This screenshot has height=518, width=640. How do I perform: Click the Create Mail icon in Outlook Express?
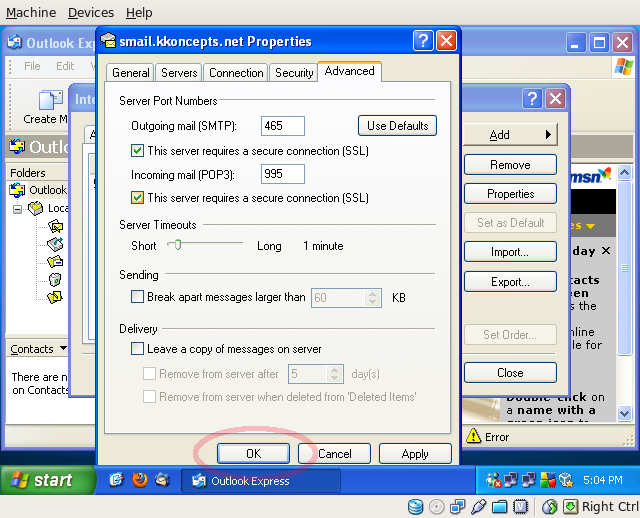(50, 100)
